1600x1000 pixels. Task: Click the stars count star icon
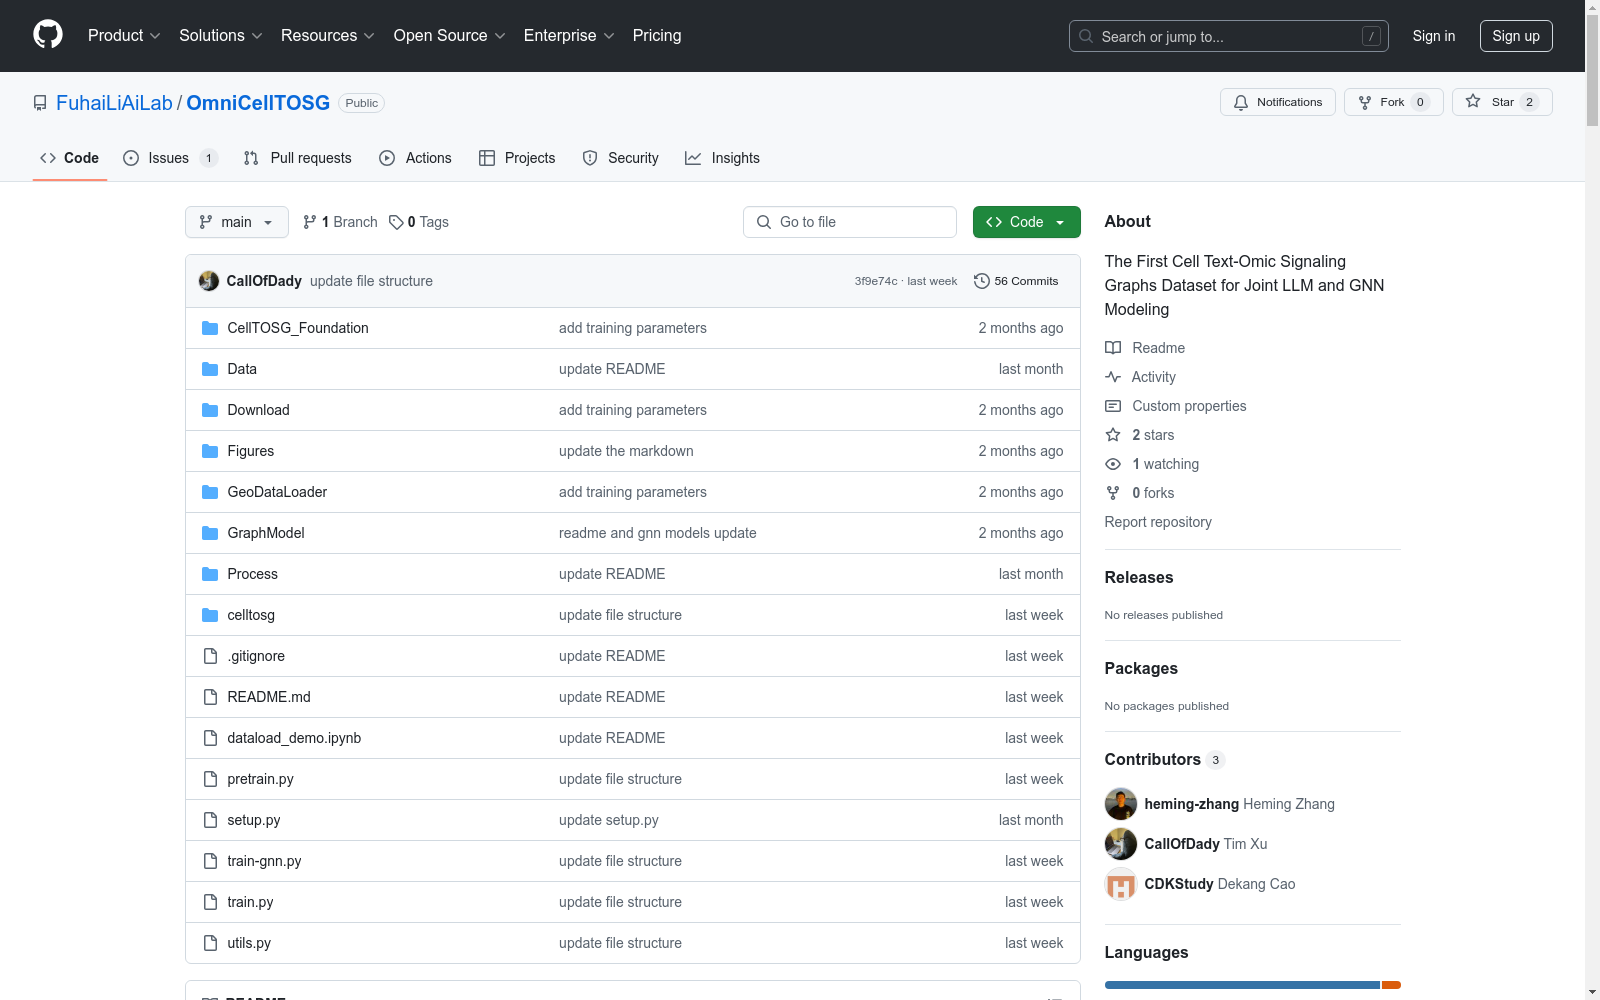tap(1113, 435)
